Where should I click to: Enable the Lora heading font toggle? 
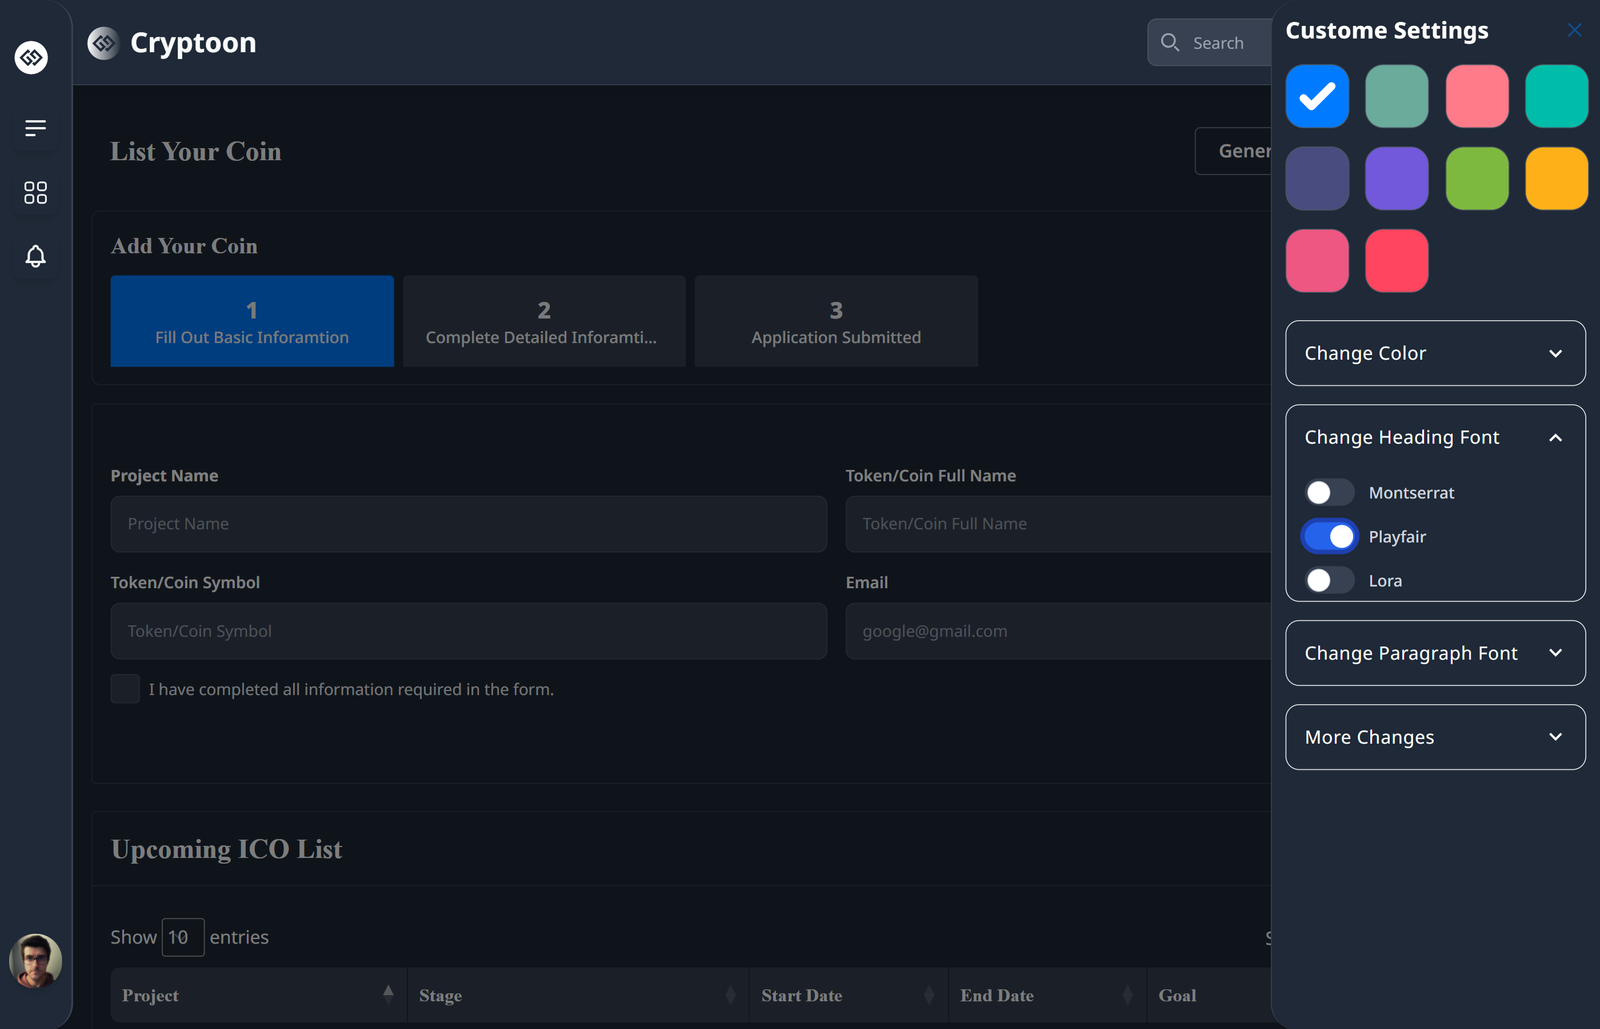pyautogui.click(x=1329, y=580)
